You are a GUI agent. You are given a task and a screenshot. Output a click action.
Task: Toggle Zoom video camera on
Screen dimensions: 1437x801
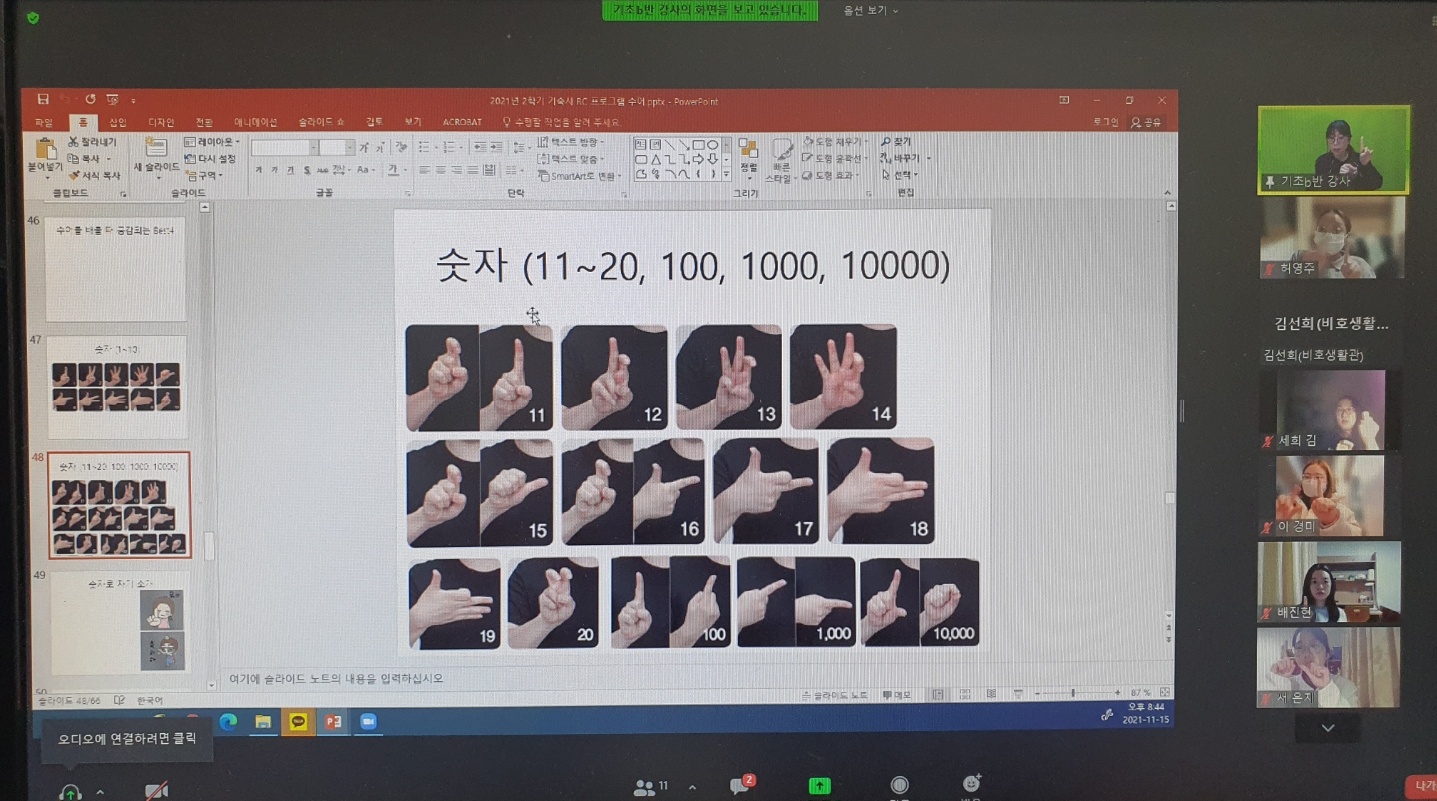point(155,791)
